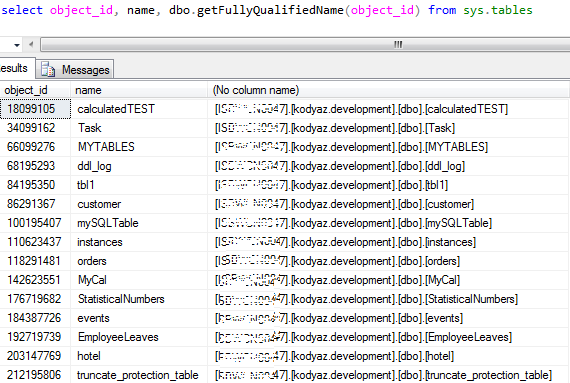Select cell 66099276

click(x=35, y=147)
